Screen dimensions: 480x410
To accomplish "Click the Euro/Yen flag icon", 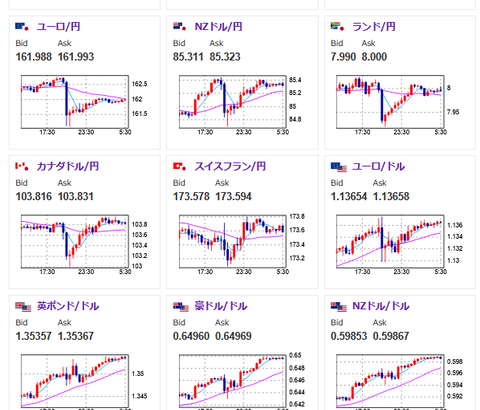I will [x=22, y=27].
